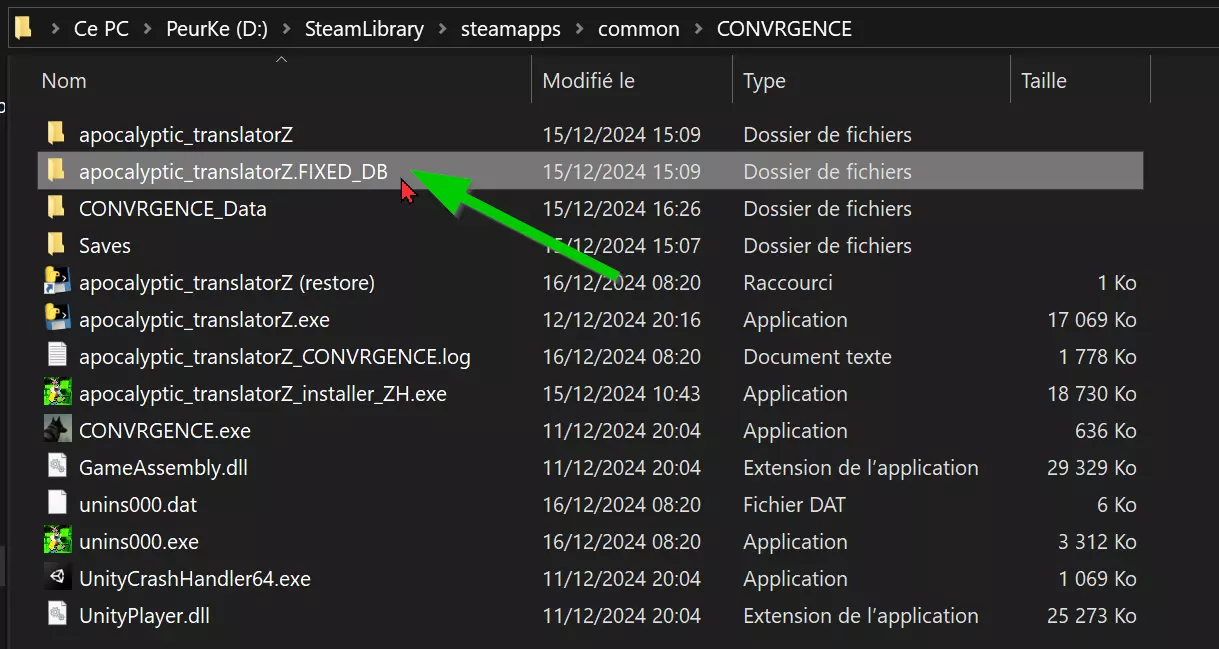This screenshot has width=1219, height=649.
Task: Navigate to SteamLibrary in the breadcrumb
Action: (364, 29)
